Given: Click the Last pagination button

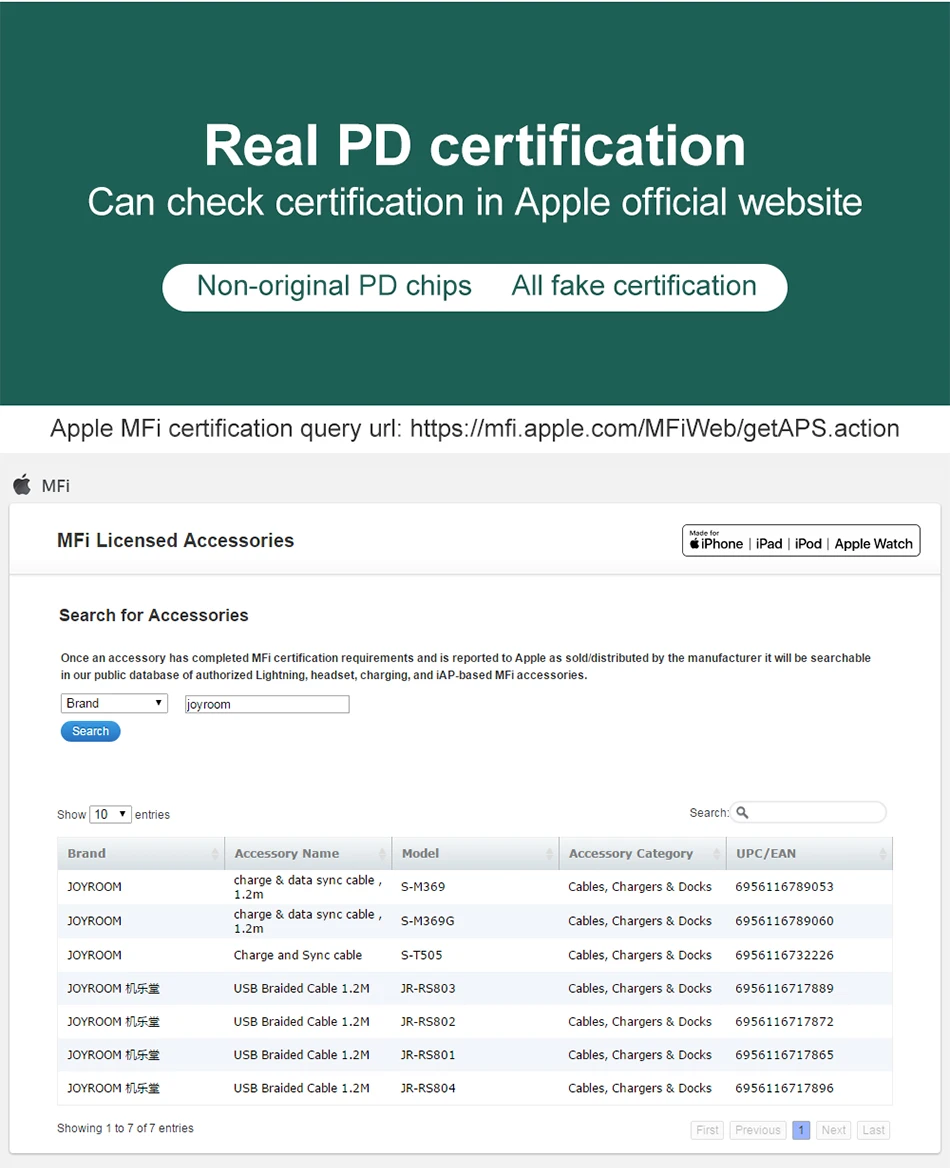Looking at the screenshot, I should (873, 1130).
